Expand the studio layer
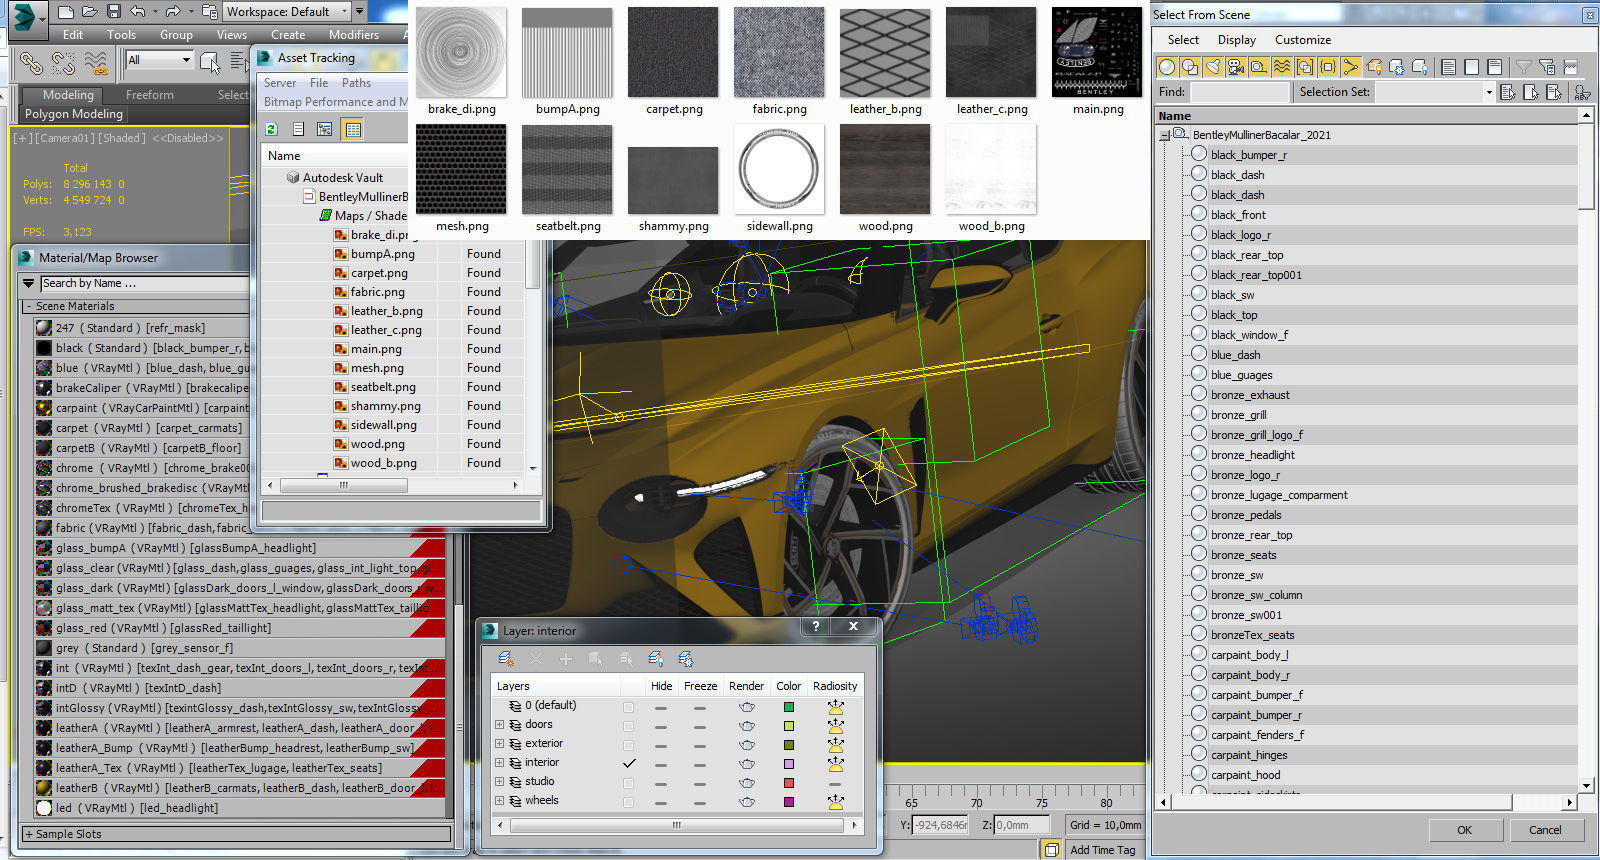 pos(499,782)
